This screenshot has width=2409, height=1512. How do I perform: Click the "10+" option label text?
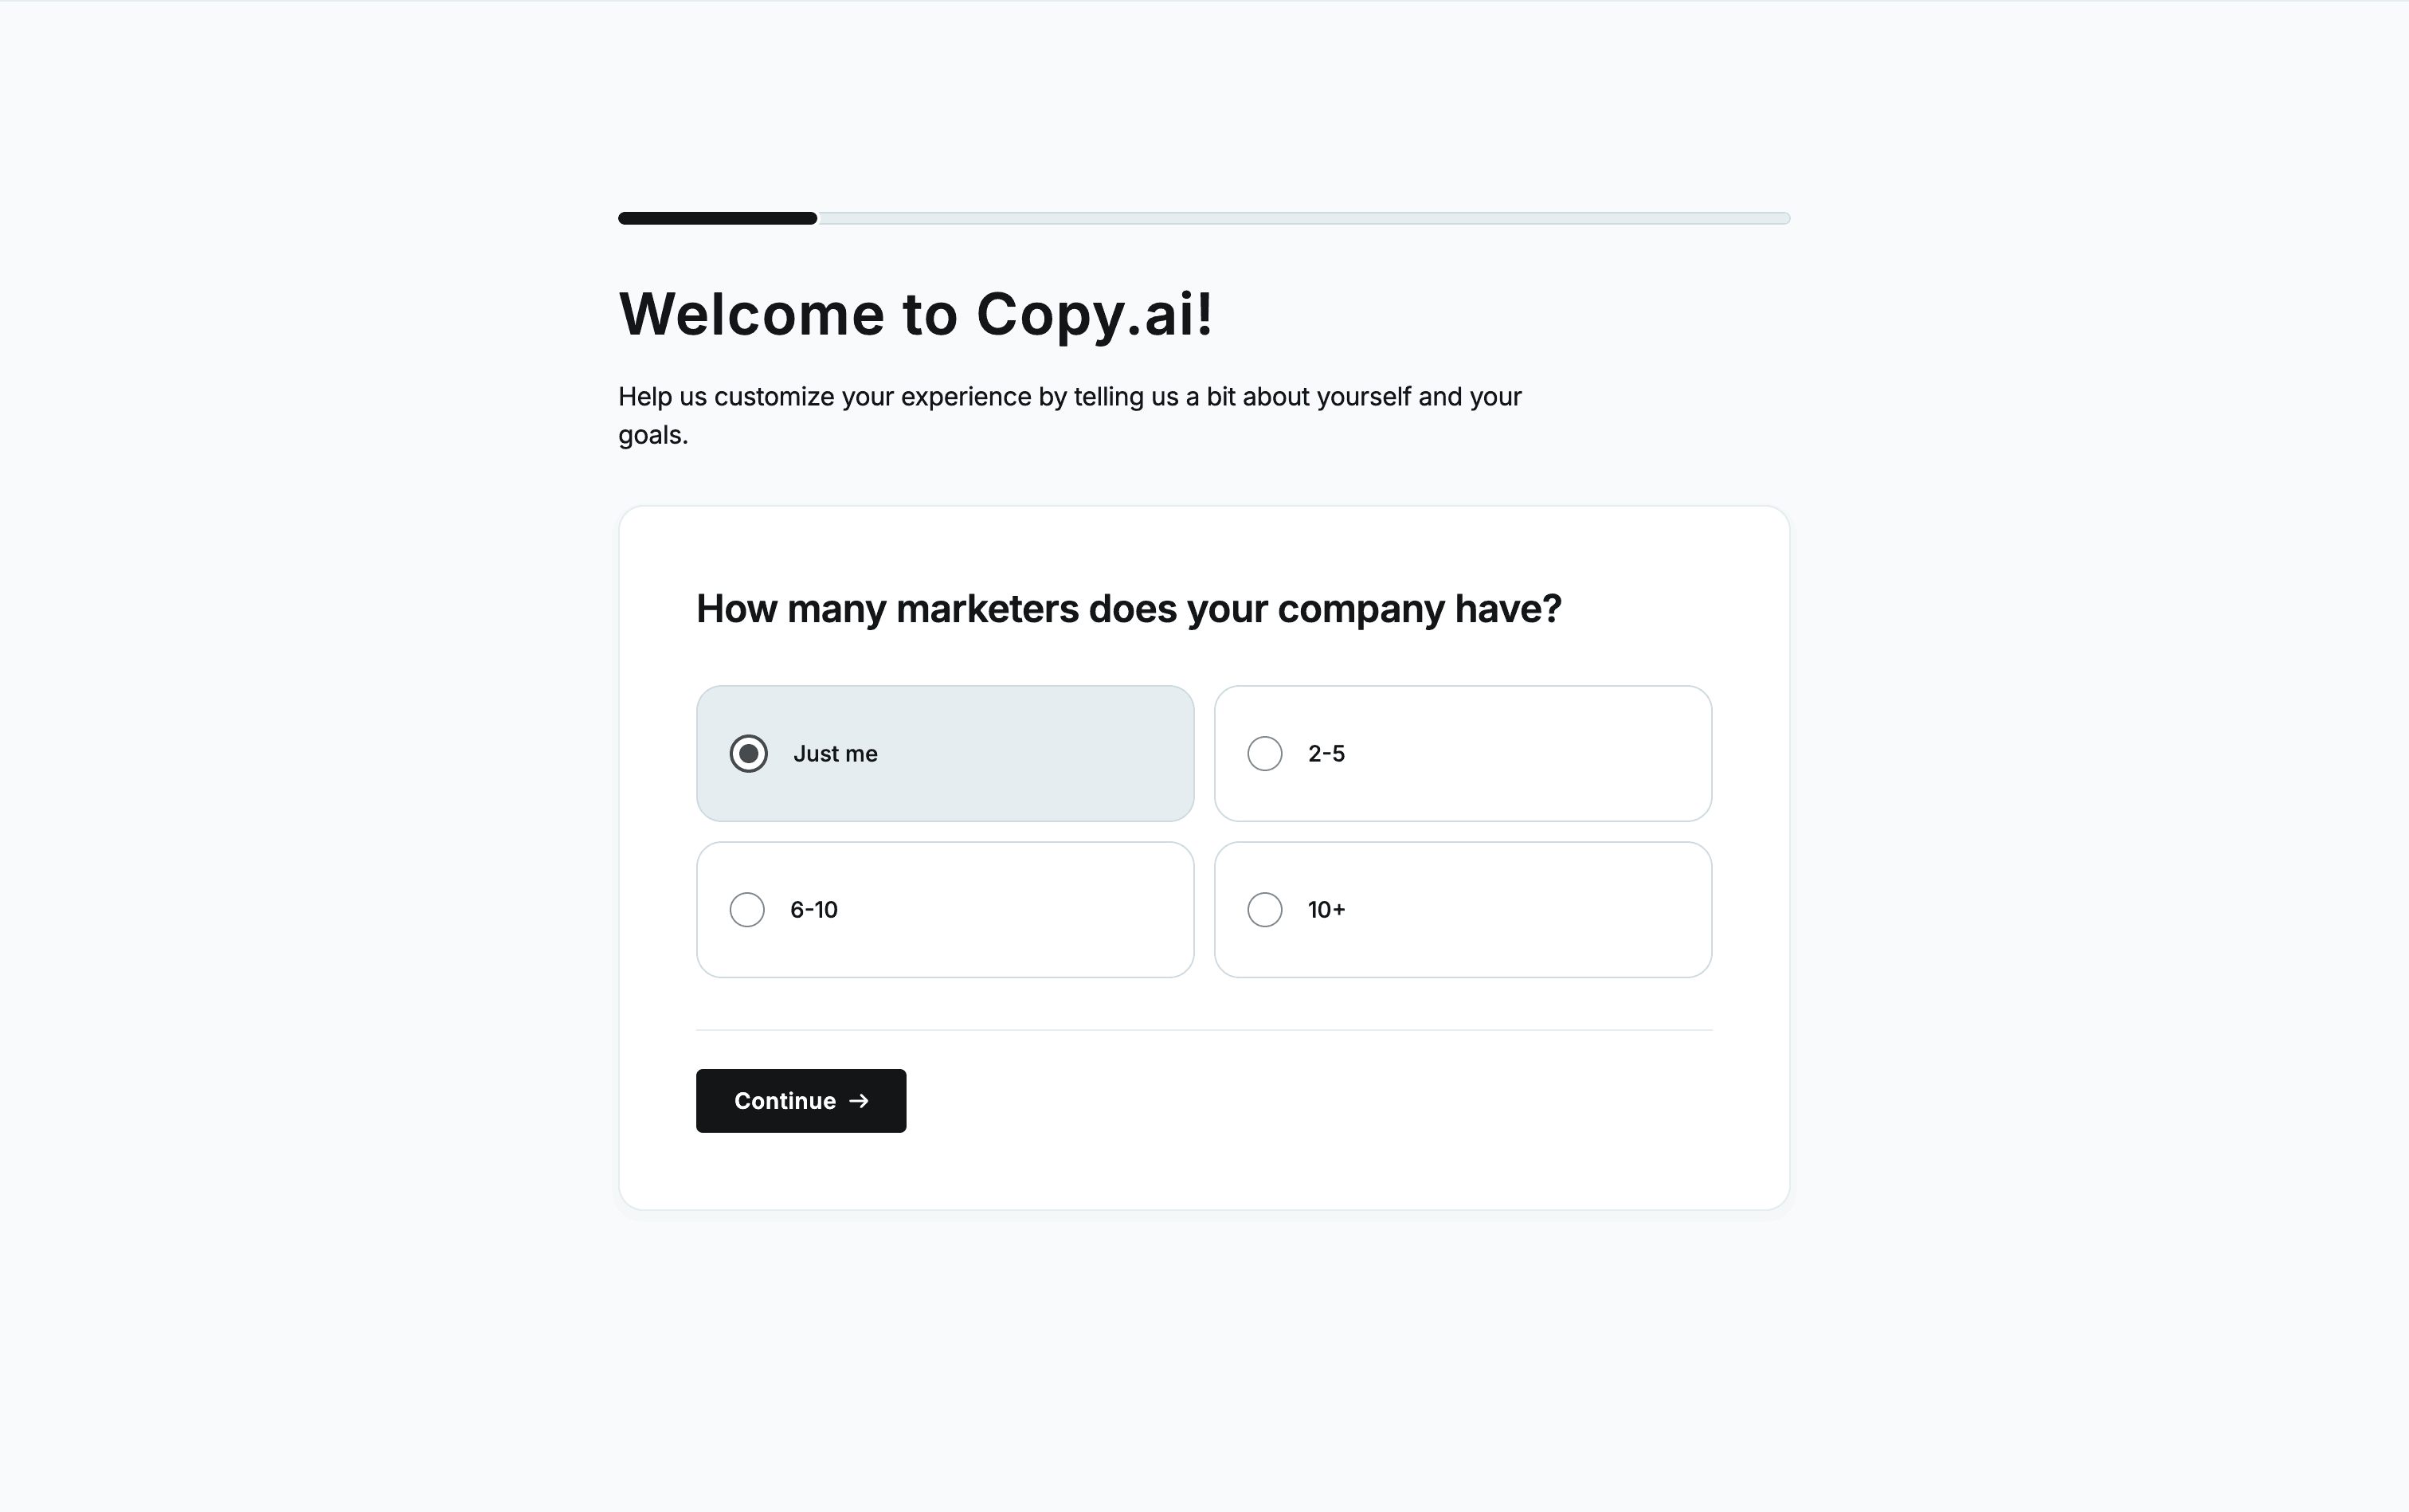coord(1326,910)
